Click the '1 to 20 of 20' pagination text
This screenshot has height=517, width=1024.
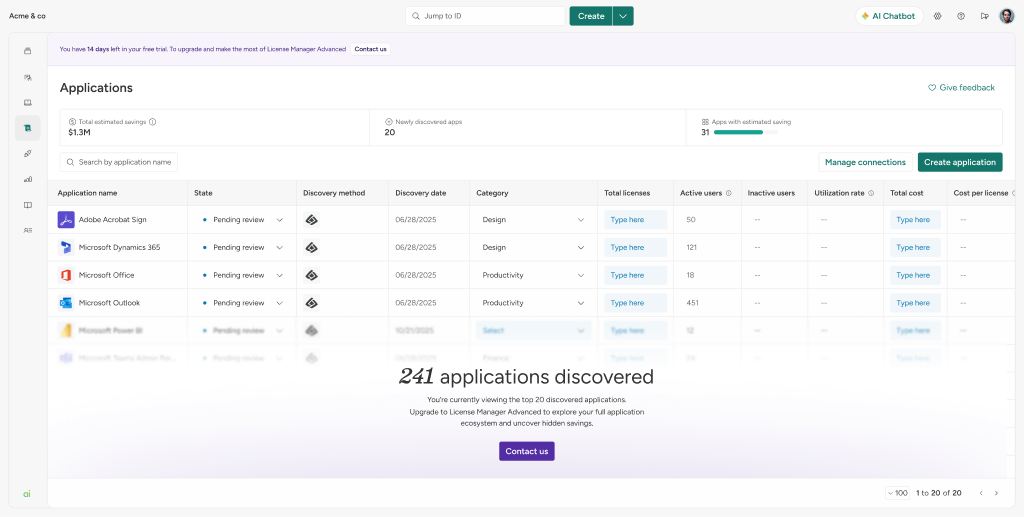[x=938, y=494]
